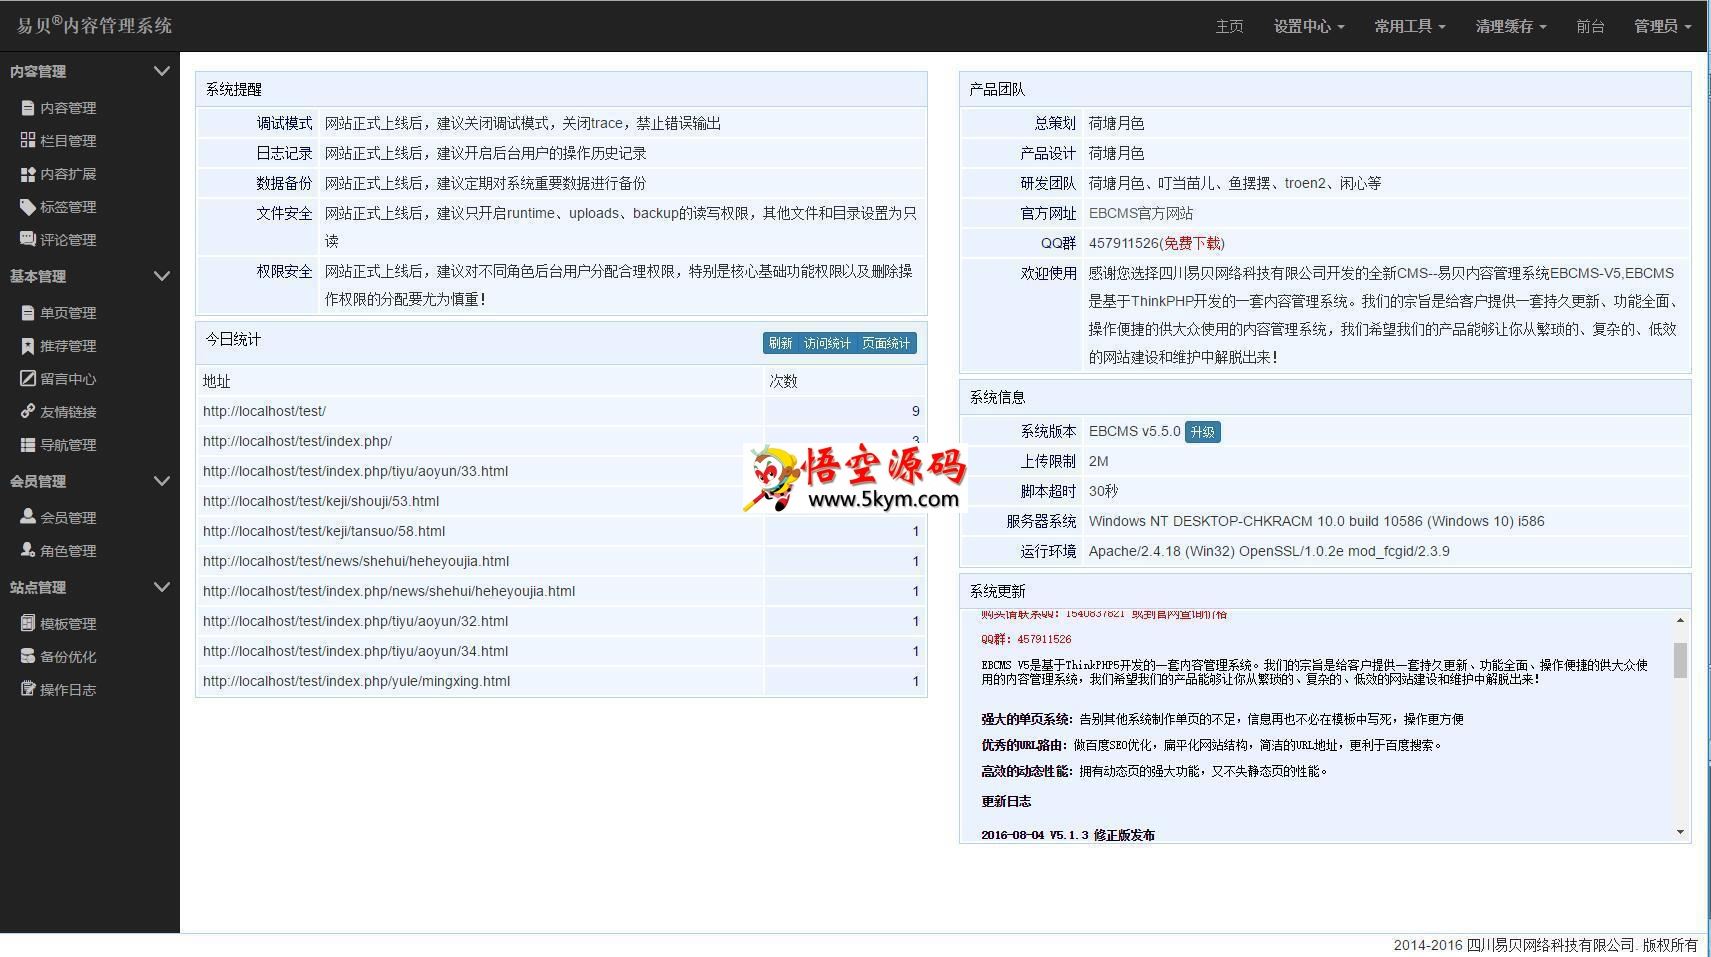Click the 标签管理 tag icon

tap(28, 207)
